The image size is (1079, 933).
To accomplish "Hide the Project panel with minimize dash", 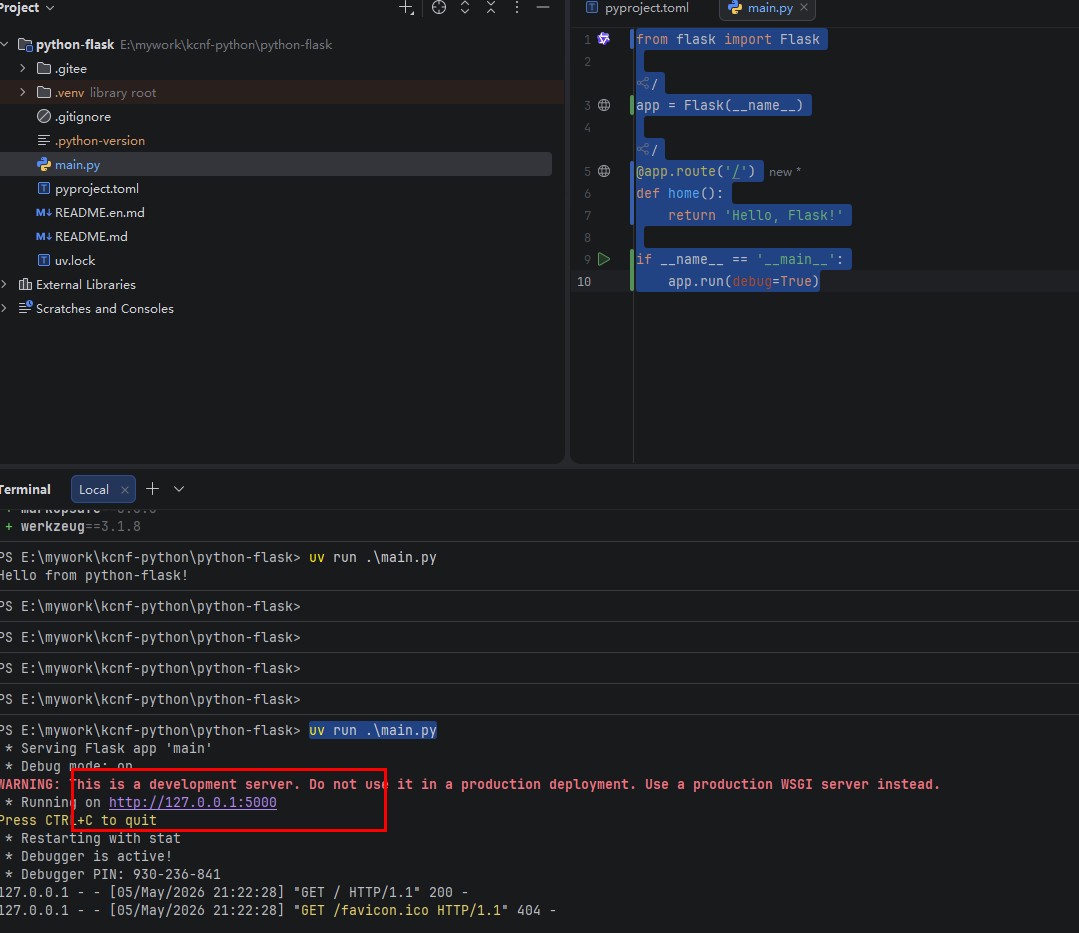I will (543, 8).
